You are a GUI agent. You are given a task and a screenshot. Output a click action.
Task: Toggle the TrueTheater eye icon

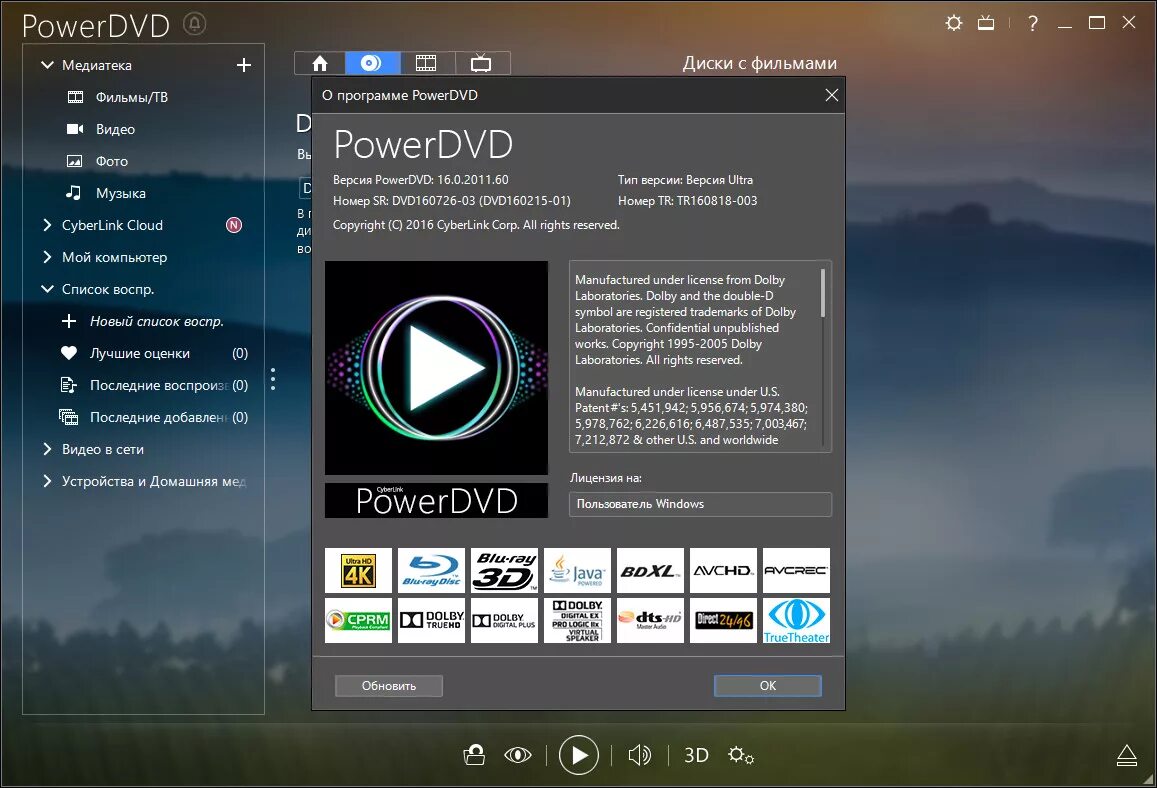pyautogui.click(x=518, y=755)
